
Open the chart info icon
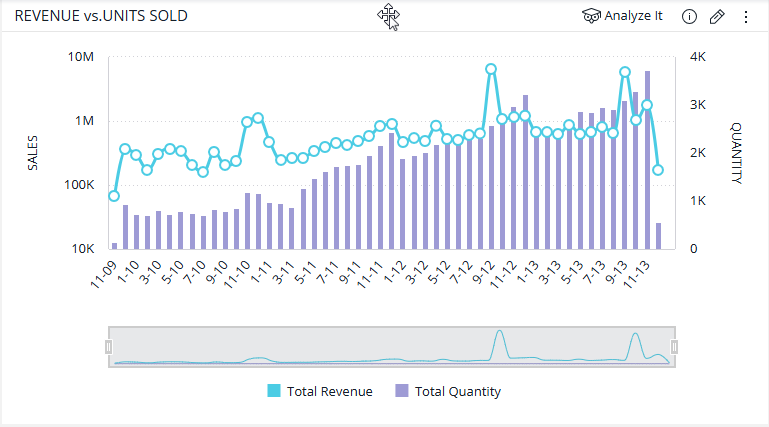[688, 16]
